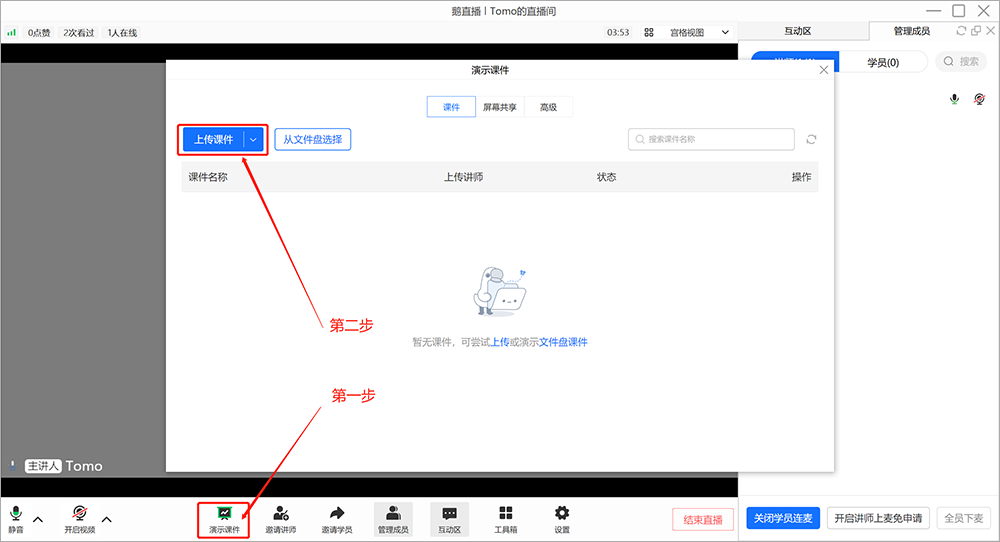1000x542 pixels.
Task: Click 关闭学员连麦 button
Action: click(x=783, y=518)
